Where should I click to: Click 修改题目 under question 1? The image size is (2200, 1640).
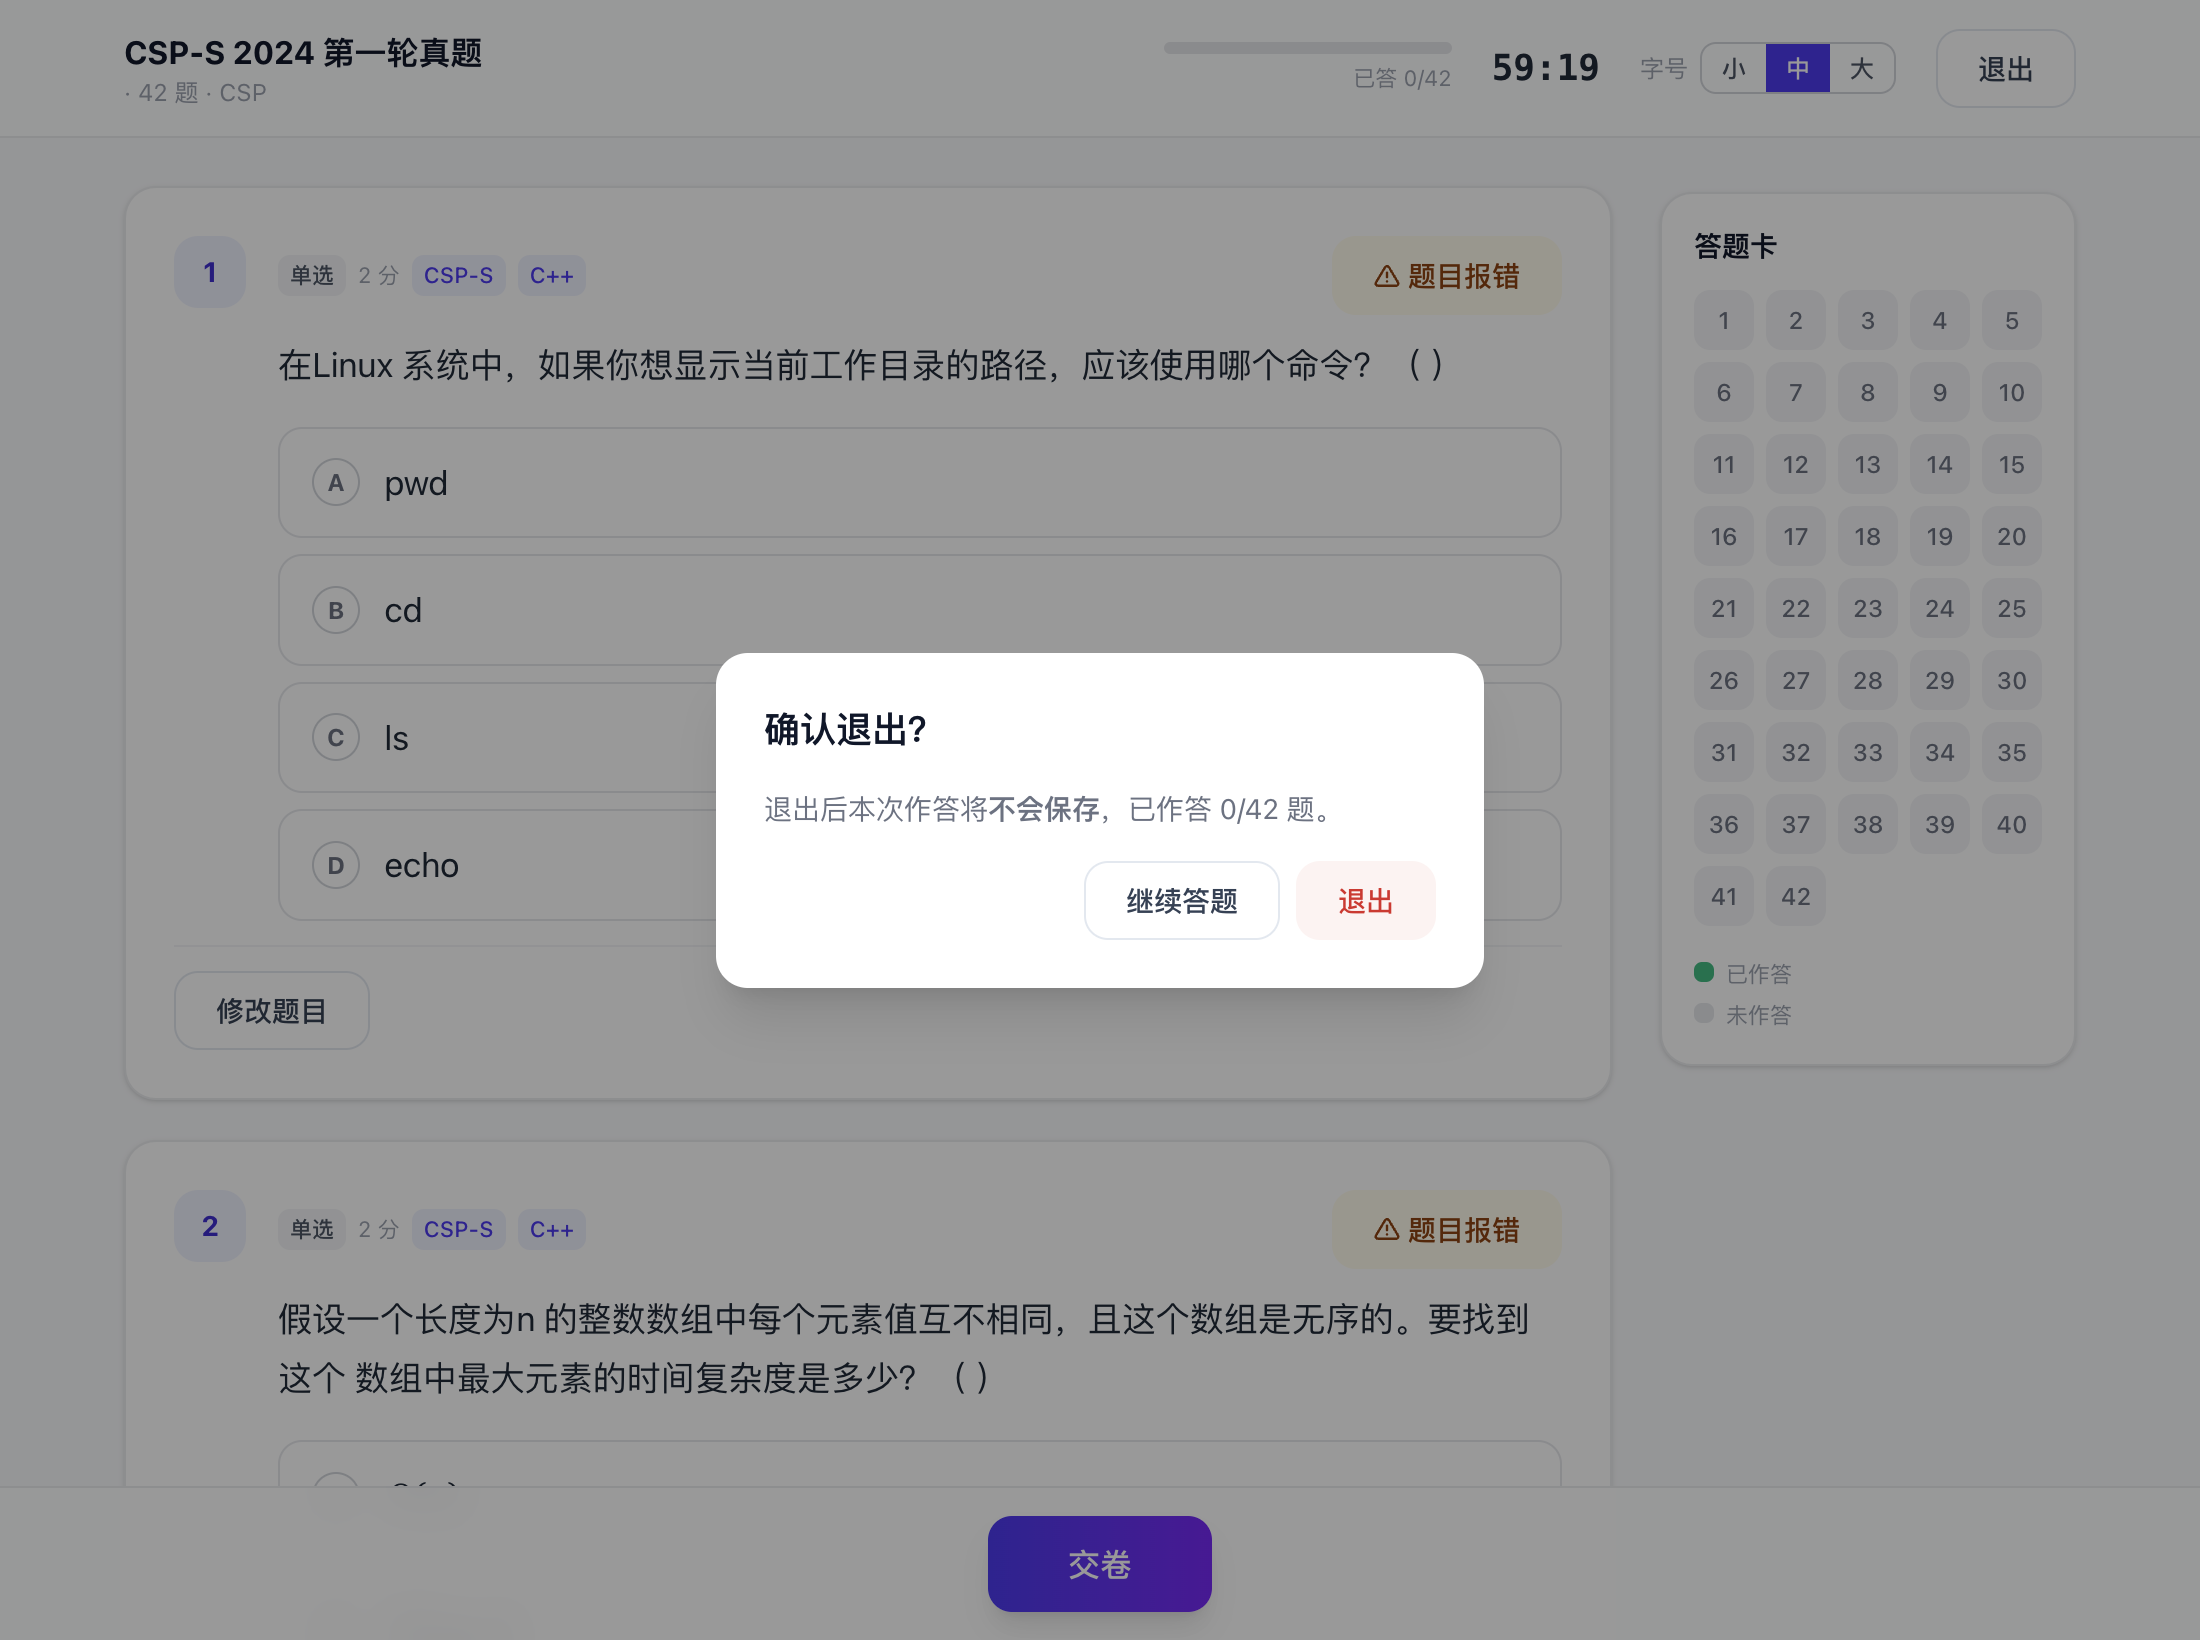[272, 1011]
